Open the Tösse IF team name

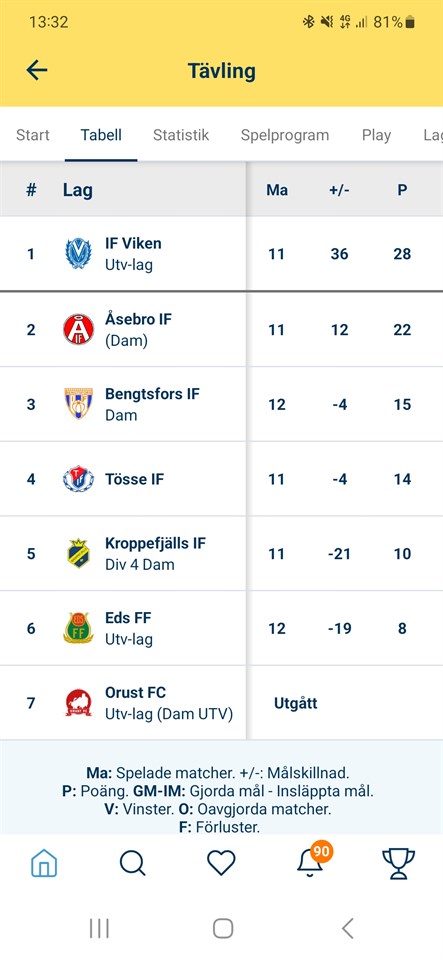pos(135,479)
